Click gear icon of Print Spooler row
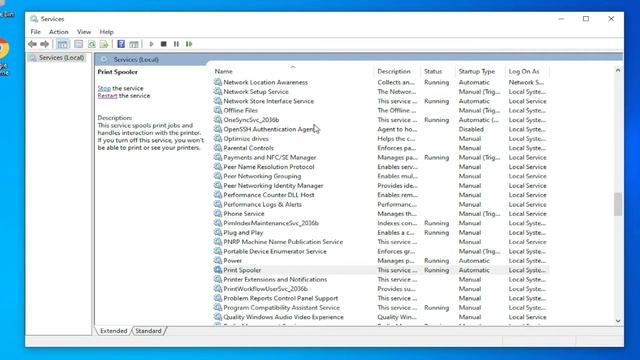 (218, 270)
